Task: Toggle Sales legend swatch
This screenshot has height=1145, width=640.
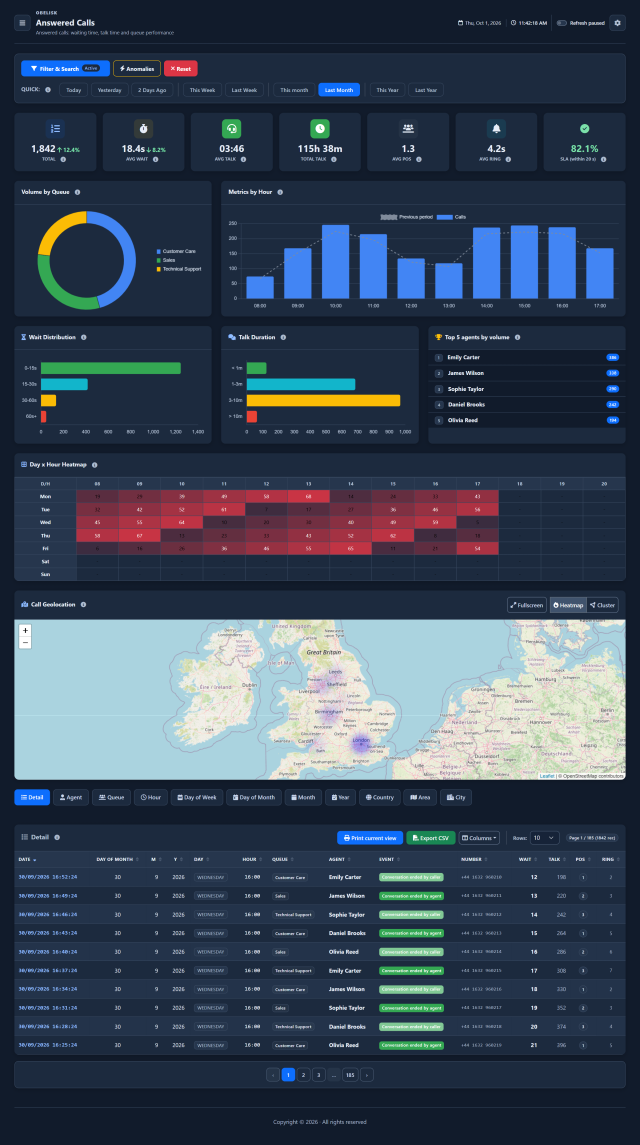Action: pos(159,260)
